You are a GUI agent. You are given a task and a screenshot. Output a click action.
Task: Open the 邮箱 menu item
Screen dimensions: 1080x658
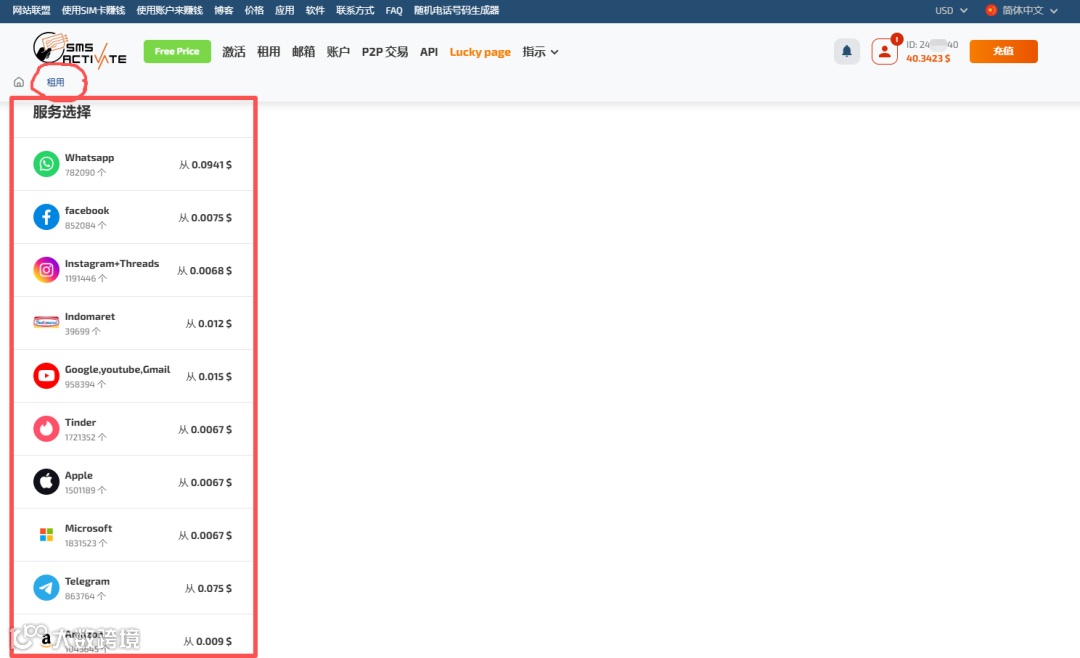tap(303, 52)
